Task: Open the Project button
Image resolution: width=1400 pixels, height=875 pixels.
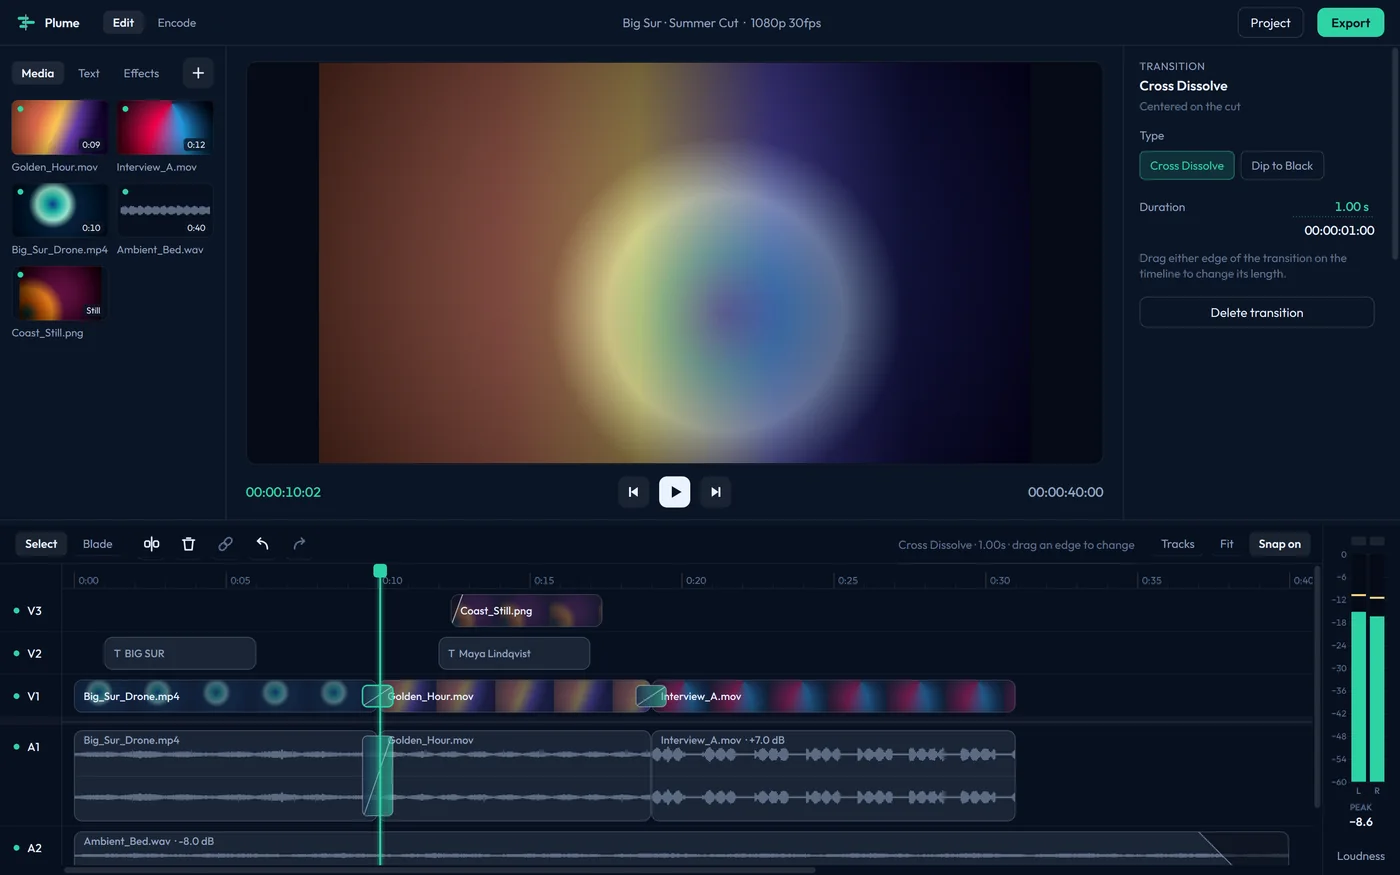Action: click(1270, 22)
